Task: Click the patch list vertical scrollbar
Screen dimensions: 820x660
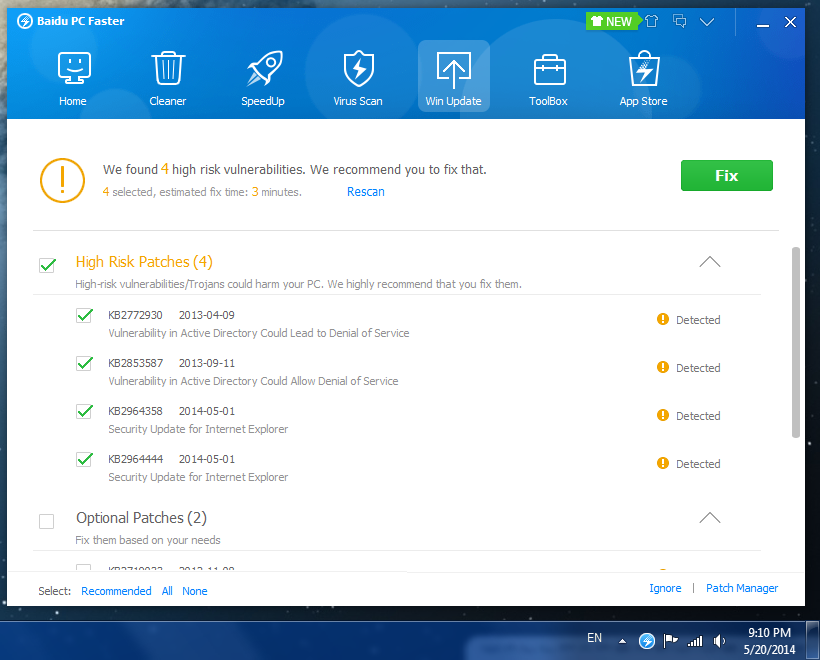Action: [x=795, y=343]
